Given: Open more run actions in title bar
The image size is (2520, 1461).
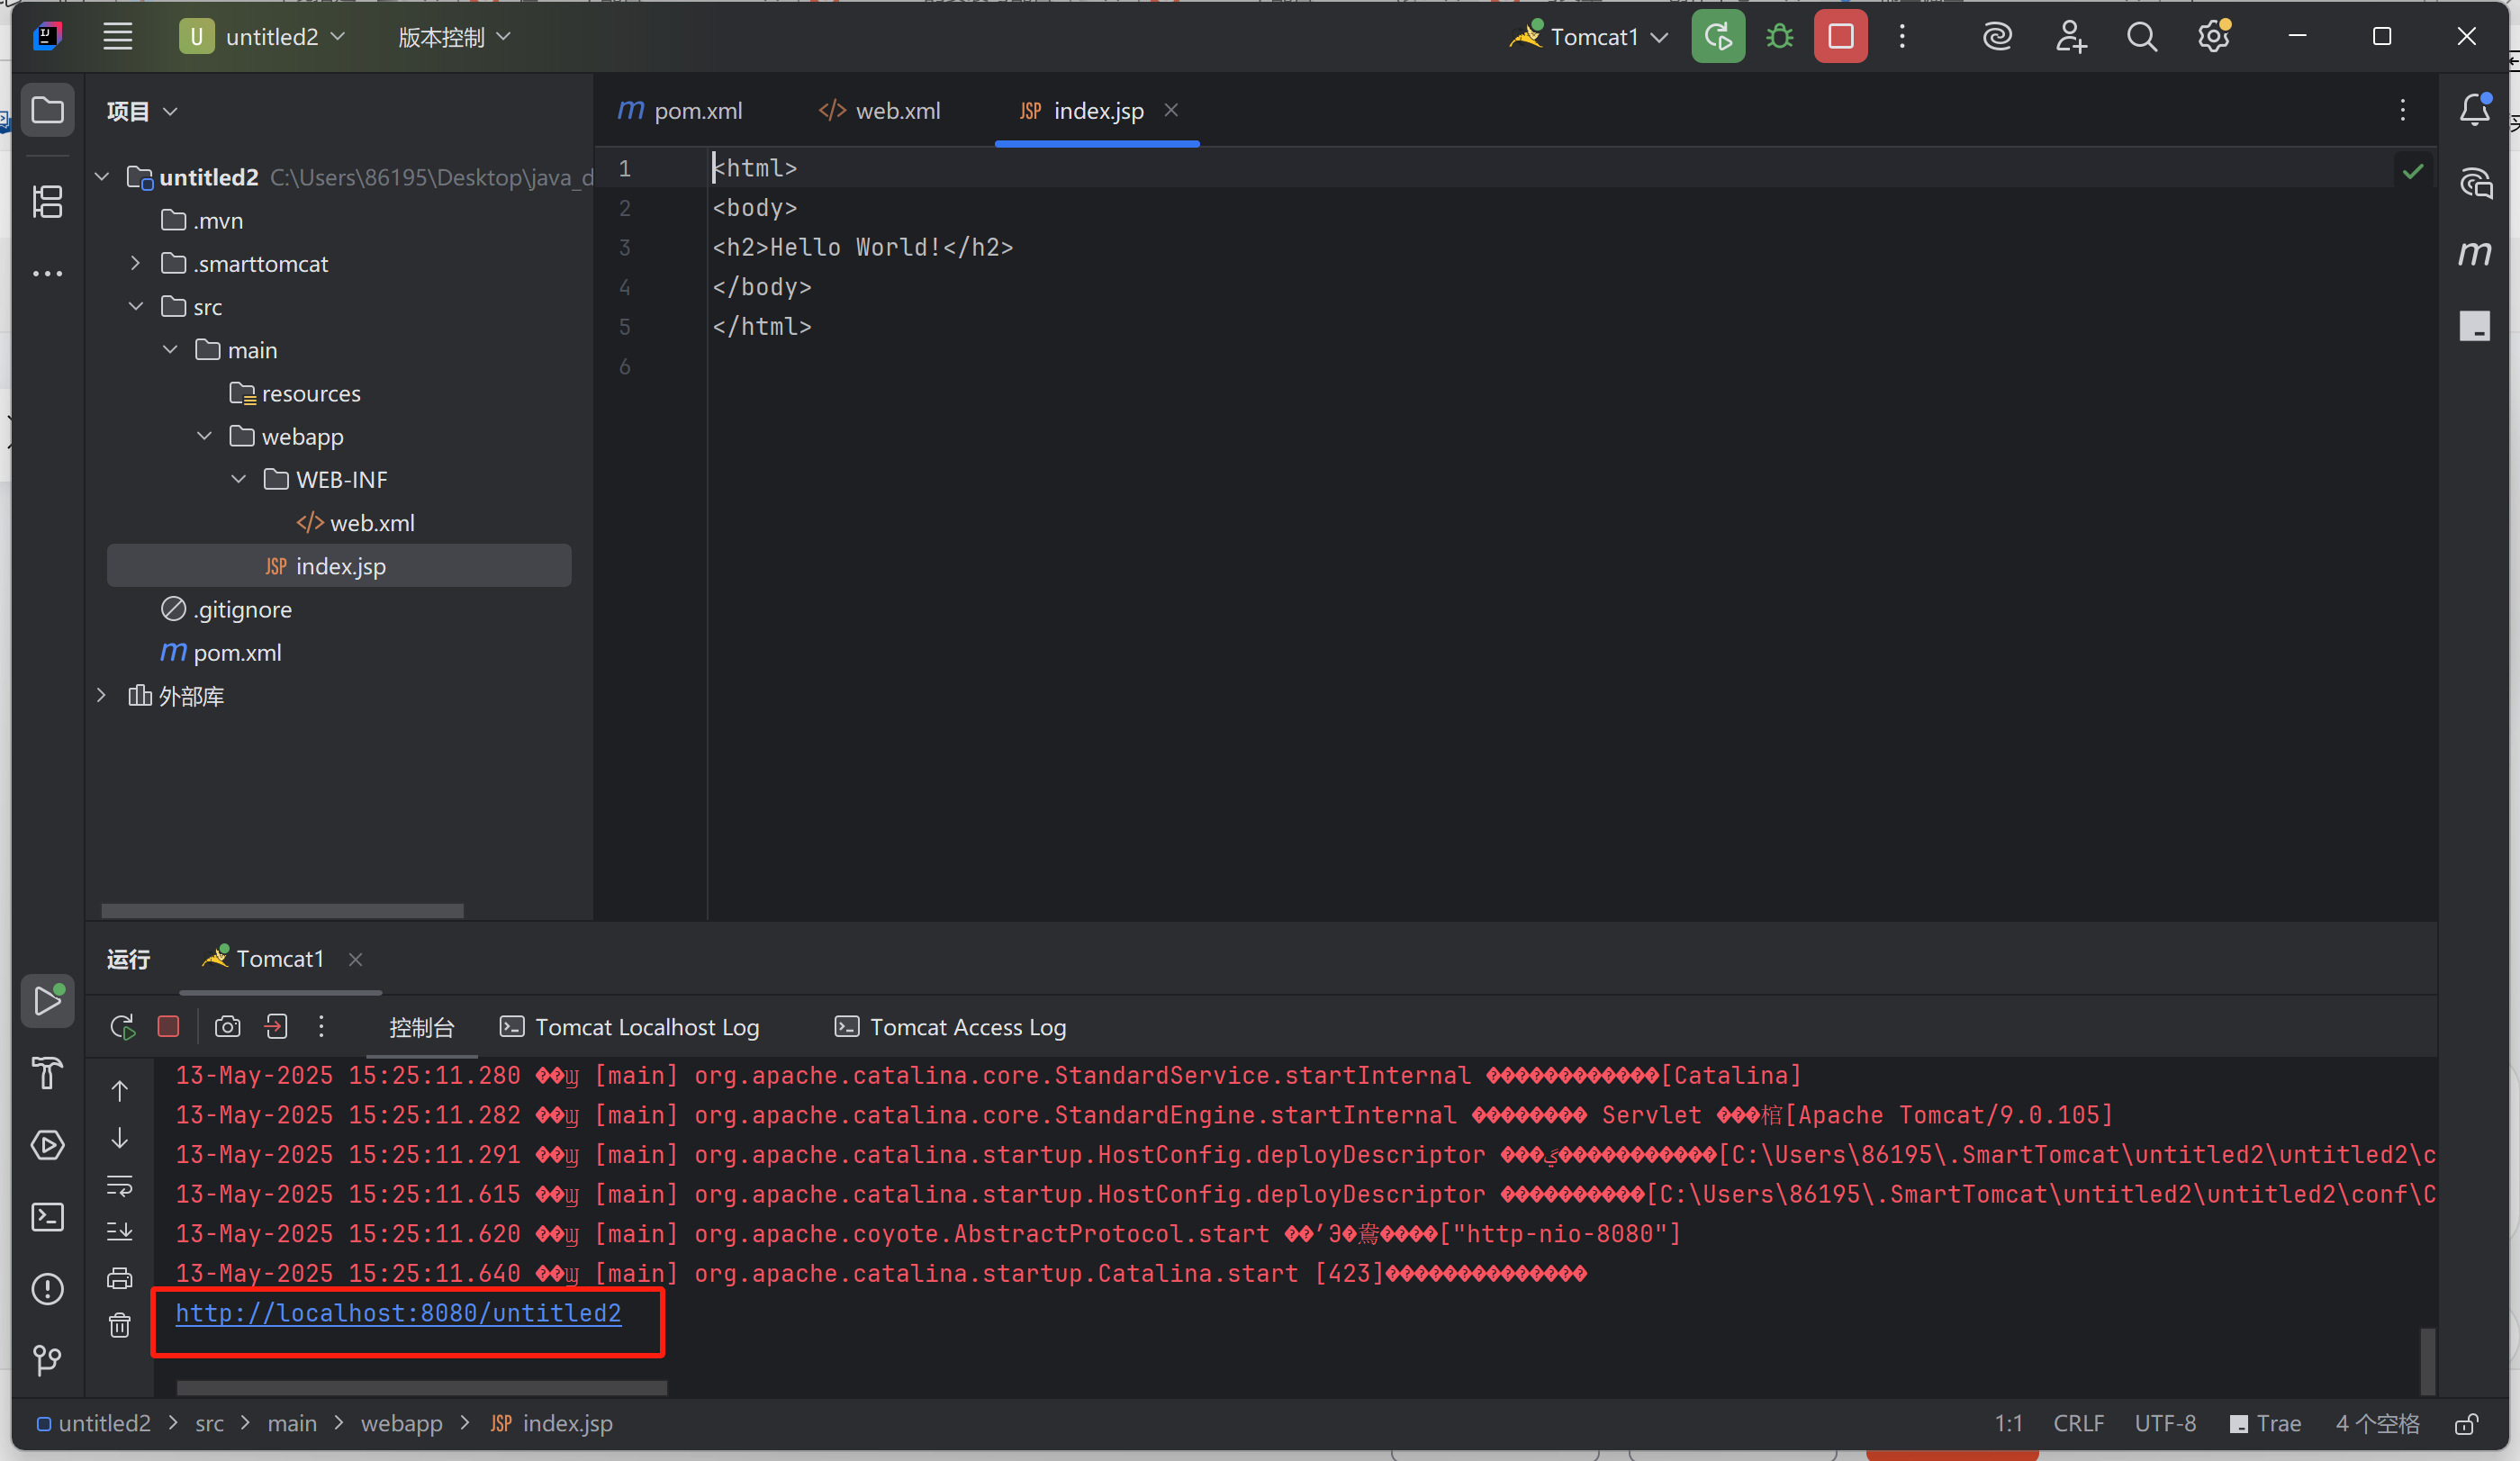Looking at the screenshot, I should pos(1903,37).
